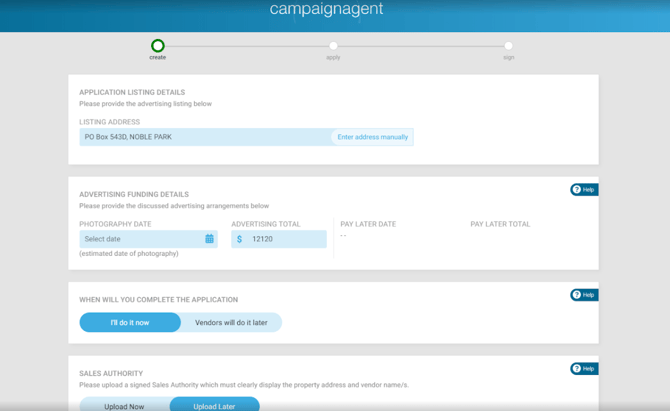Click the Select date photography field
670x411 pixels.
pyautogui.click(x=148, y=239)
